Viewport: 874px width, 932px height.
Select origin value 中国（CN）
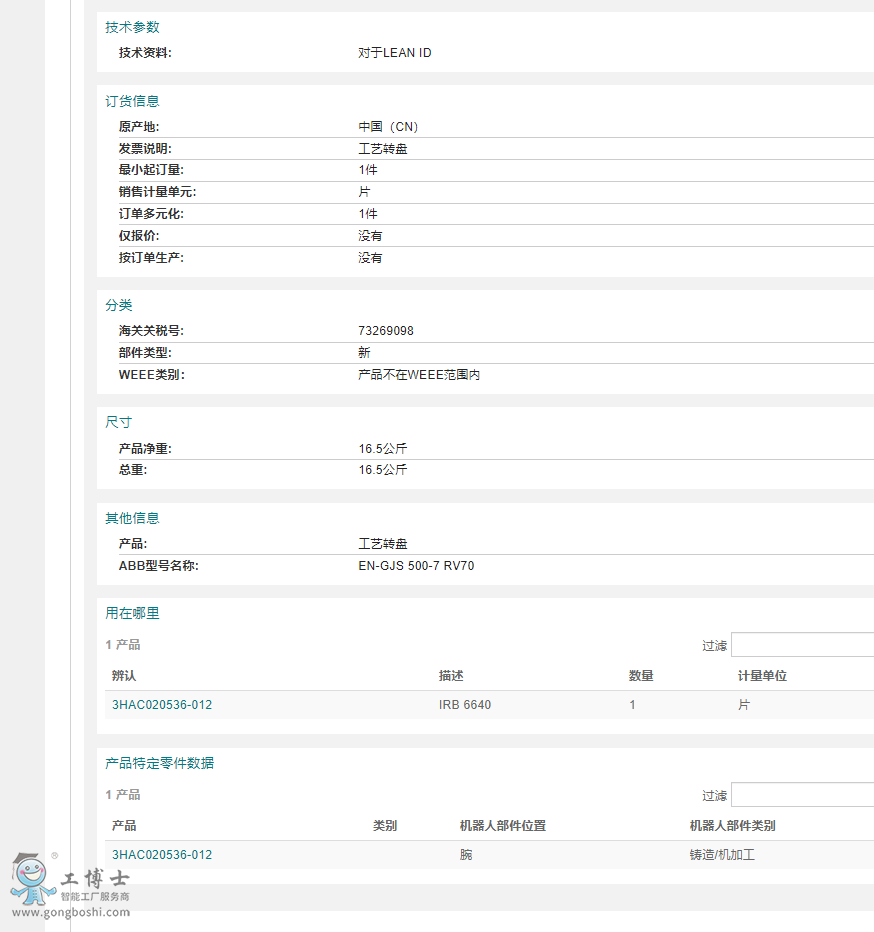[x=389, y=127]
